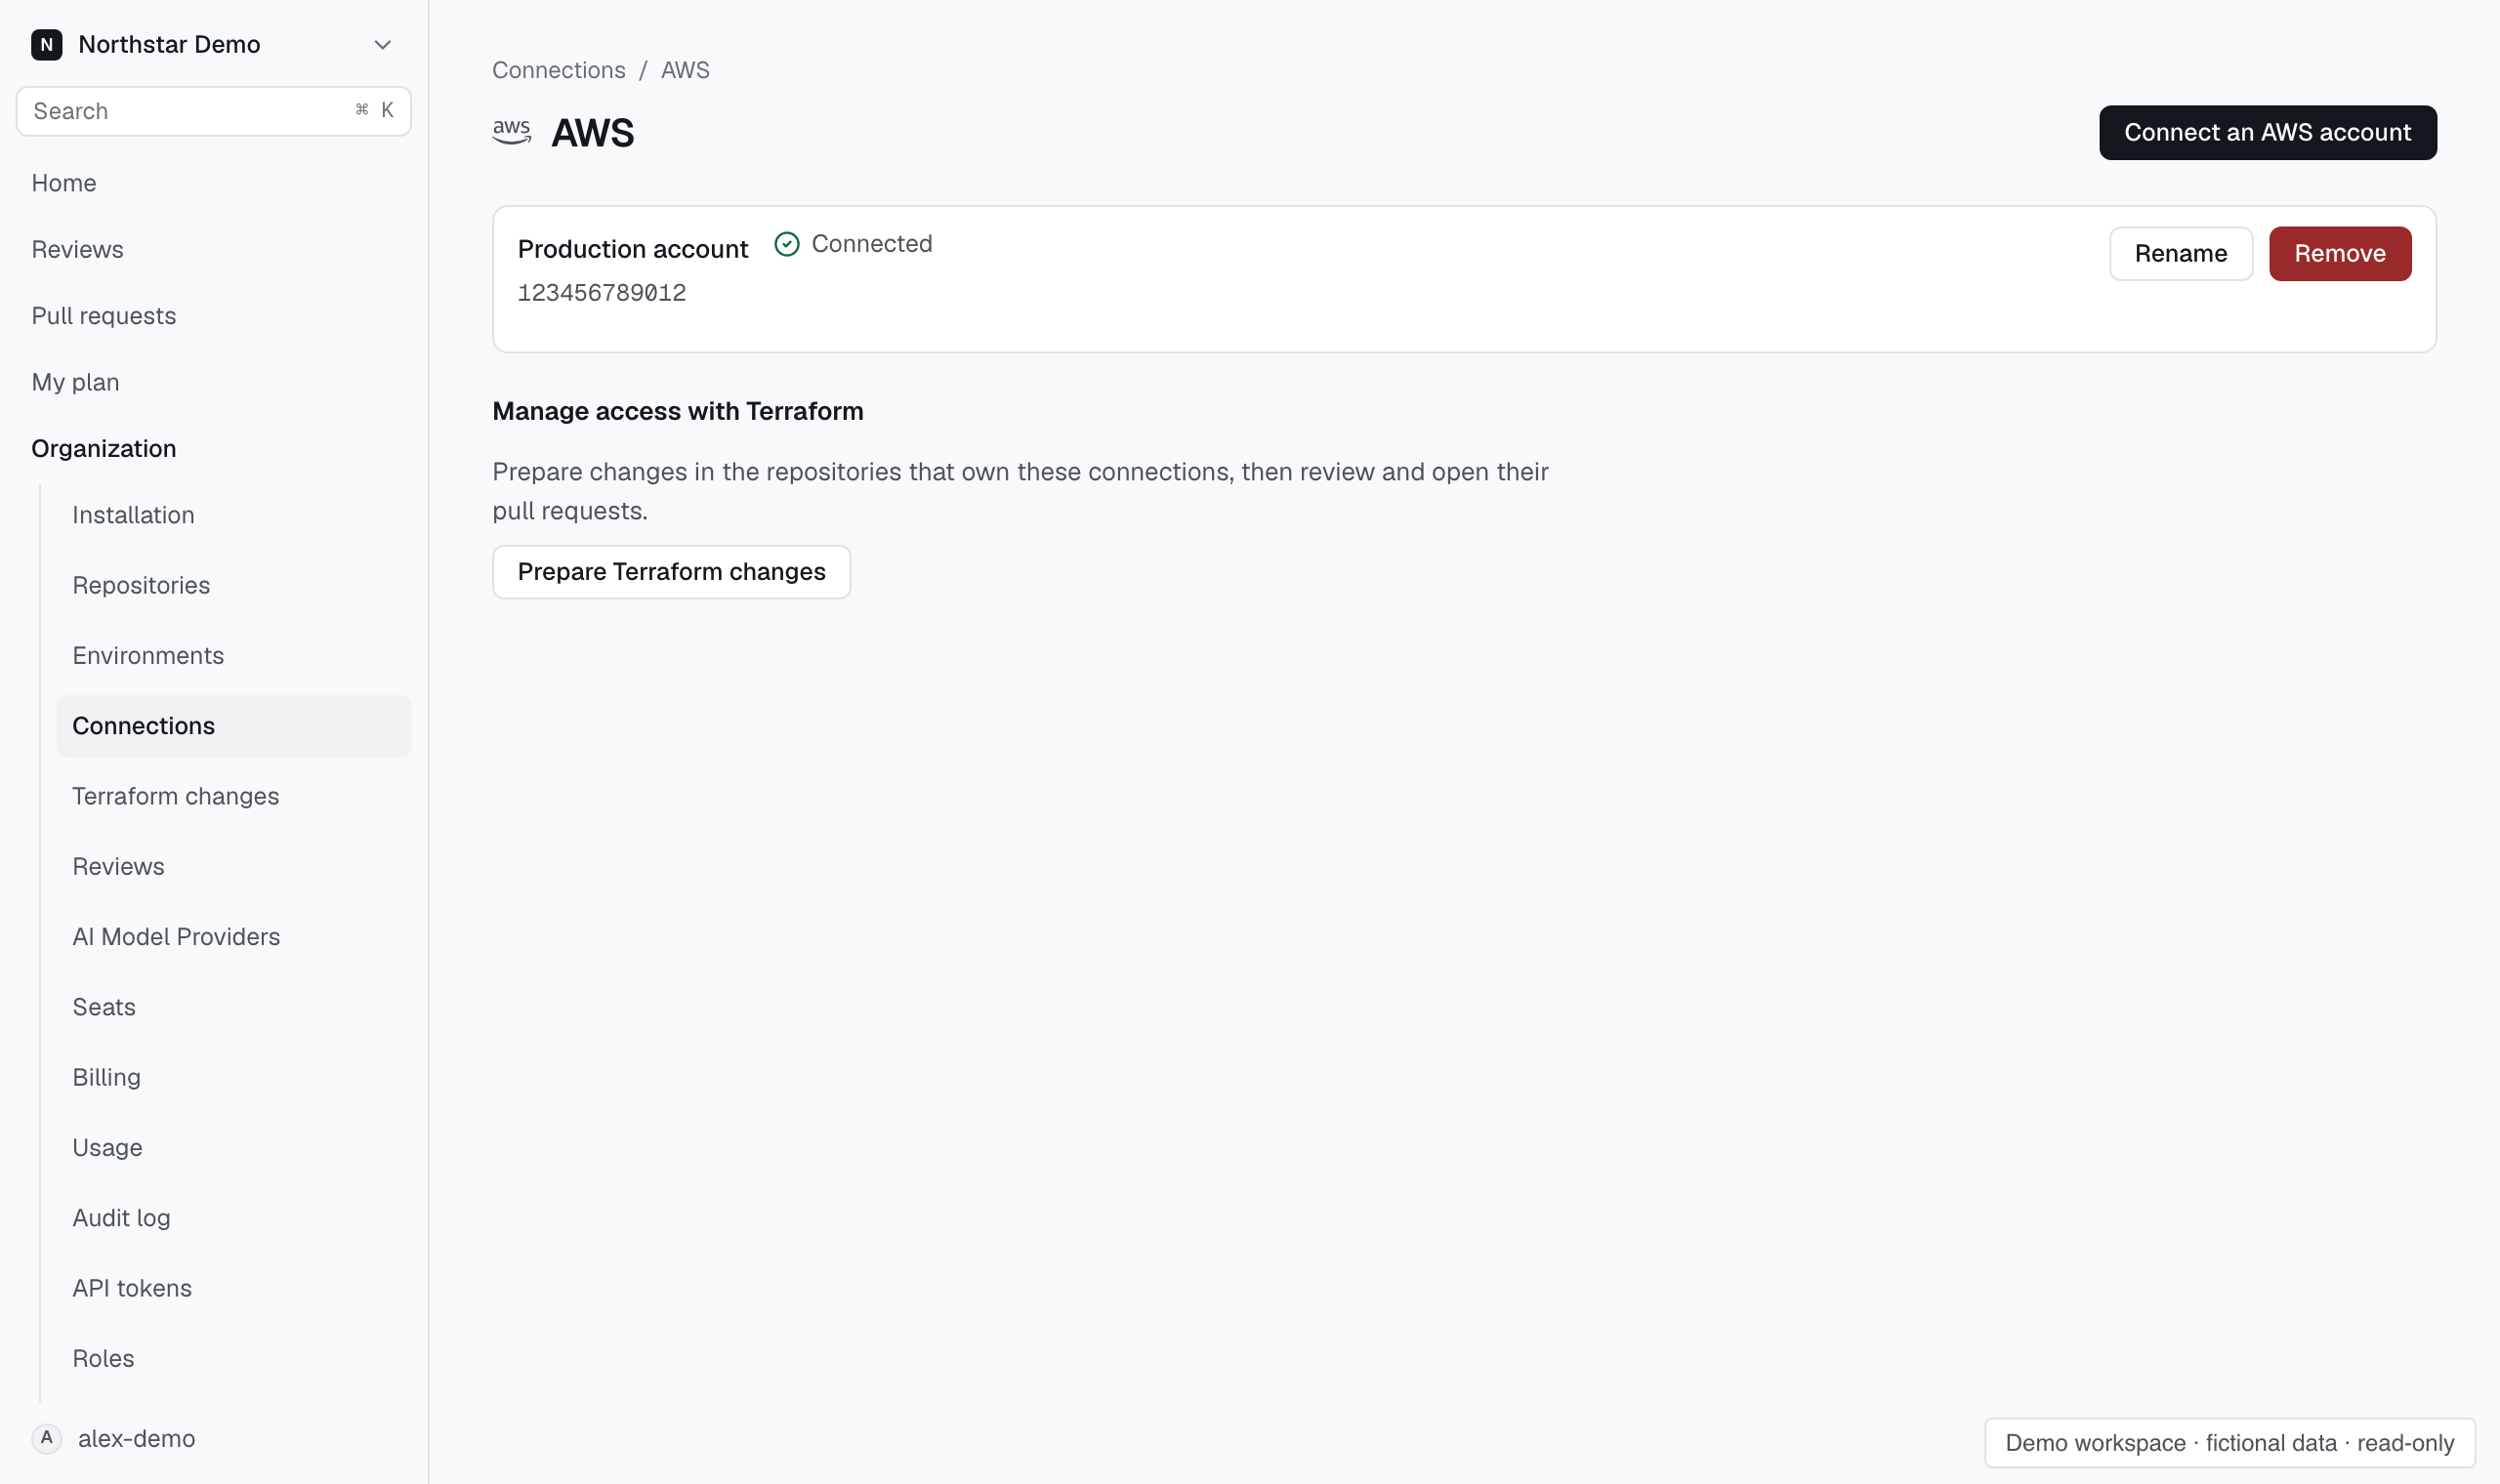Screen dimensions: 2500x1484
Task: Focus the Search input field
Action: (x=213, y=111)
